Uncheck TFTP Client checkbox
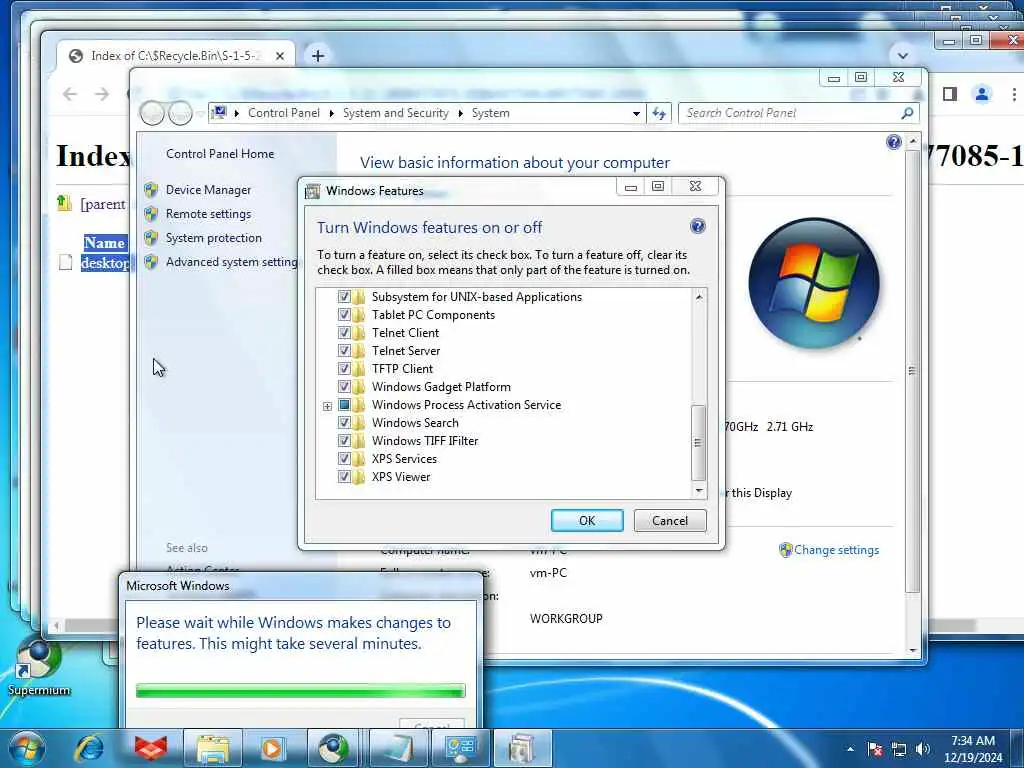This screenshot has width=1024, height=768. pos(344,368)
